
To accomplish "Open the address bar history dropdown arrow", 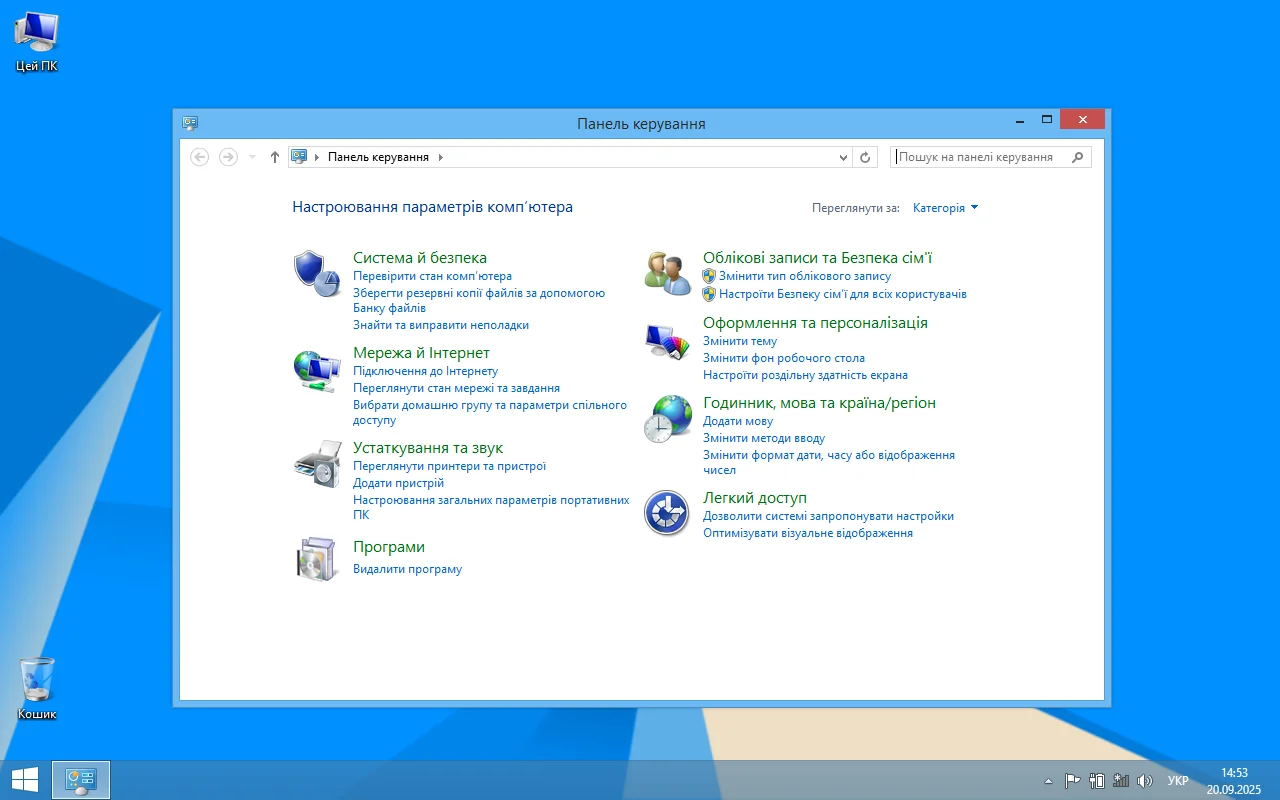I will [x=843, y=157].
